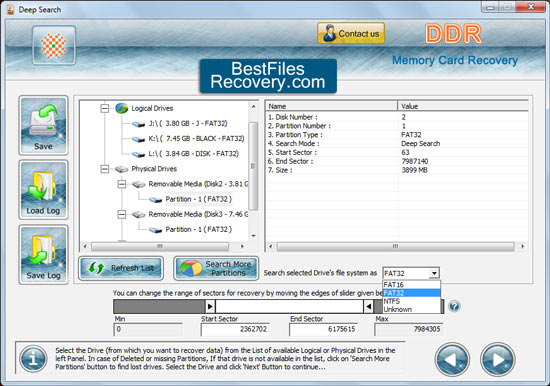This screenshot has height=386, width=550.
Task: Open the file system dropdown arrow
Action: pyautogui.click(x=434, y=273)
